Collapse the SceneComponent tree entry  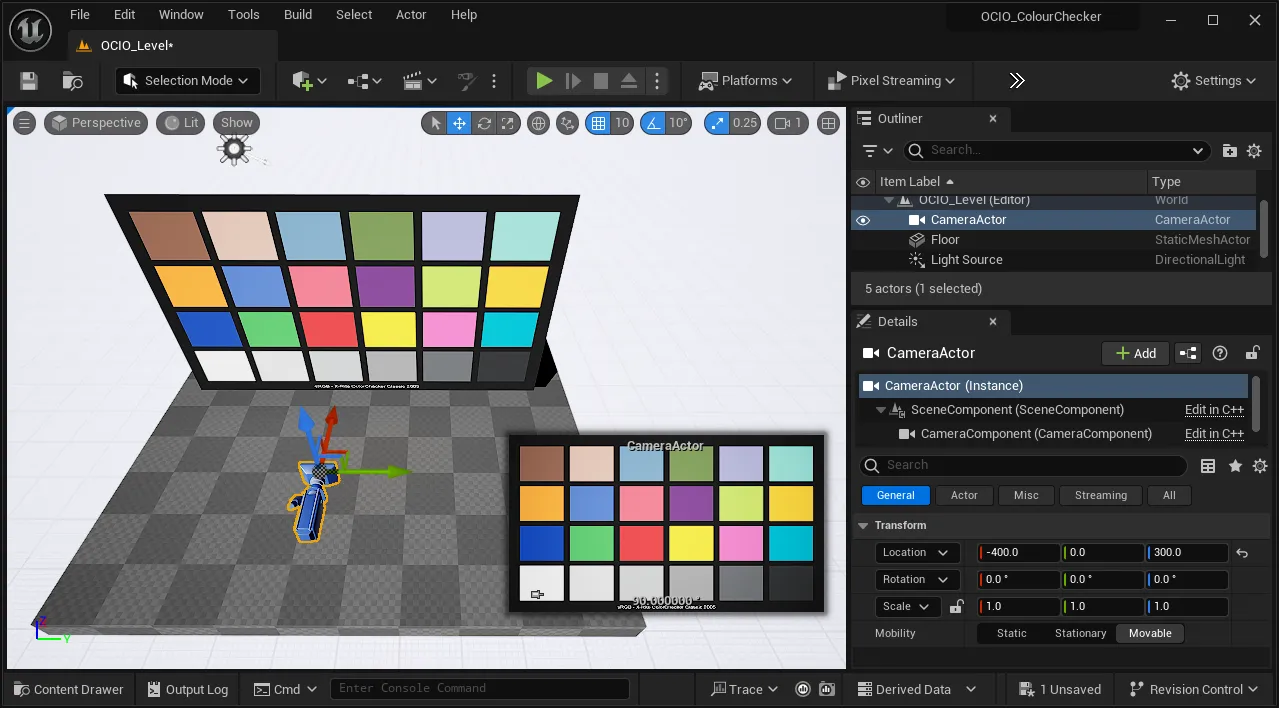pos(881,409)
